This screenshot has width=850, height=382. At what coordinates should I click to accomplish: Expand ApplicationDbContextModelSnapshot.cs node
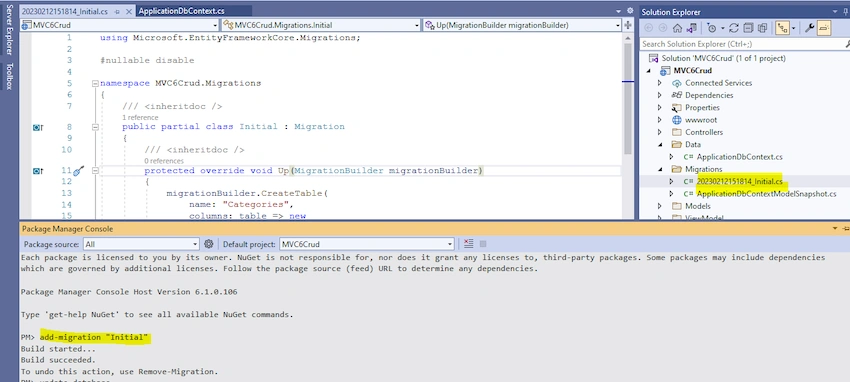tap(671, 193)
